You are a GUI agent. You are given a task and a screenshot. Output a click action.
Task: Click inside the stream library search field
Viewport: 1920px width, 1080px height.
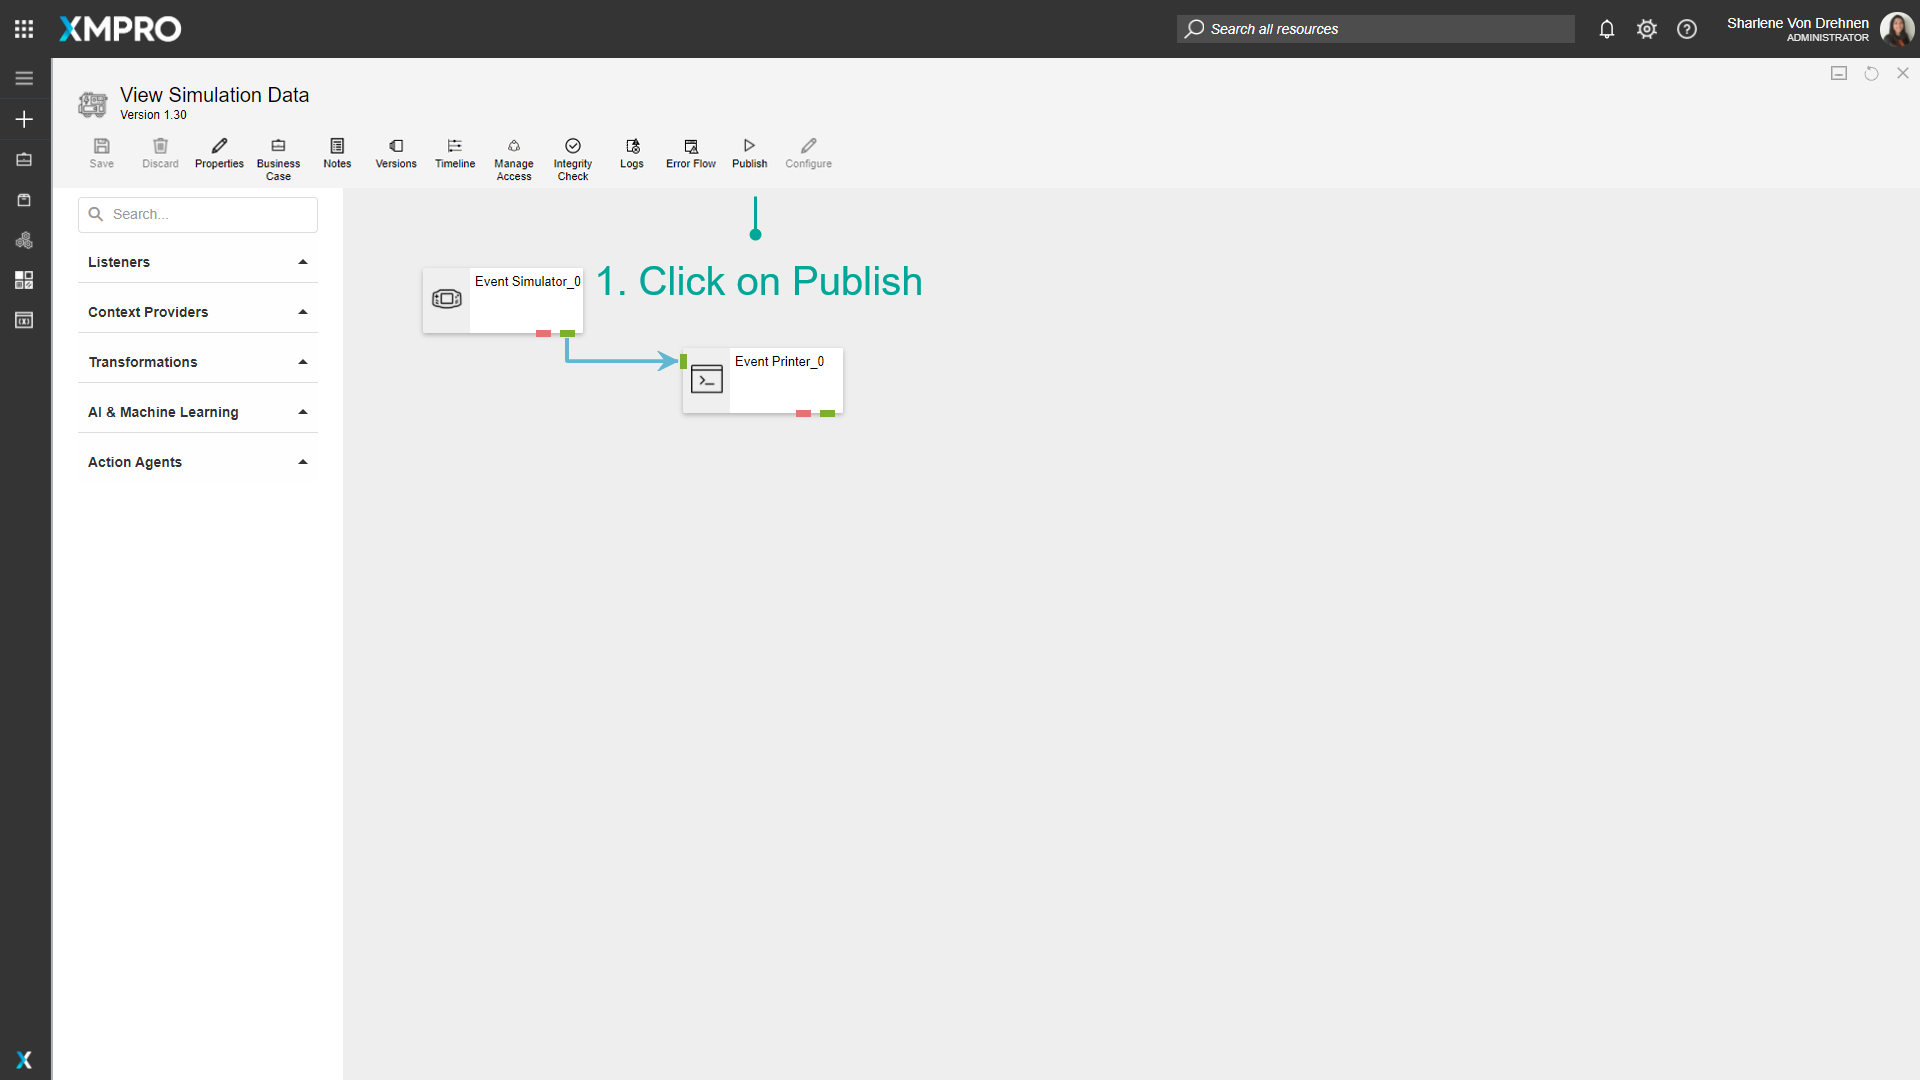[197, 214]
